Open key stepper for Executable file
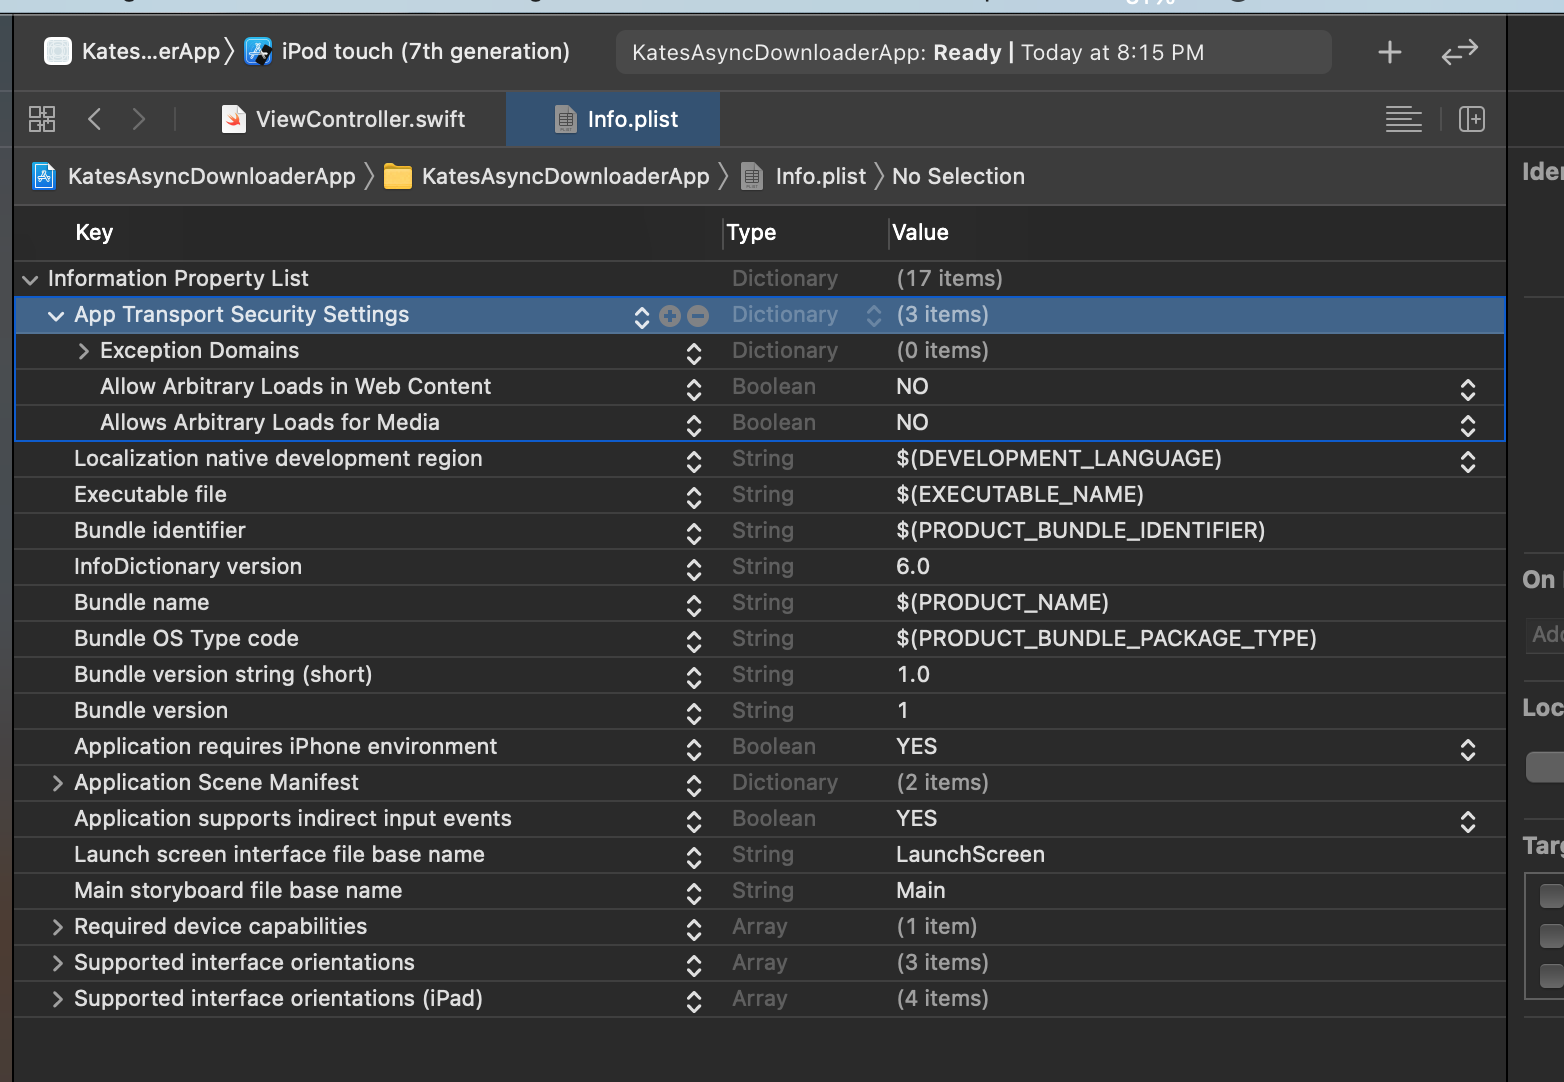Image resolution: width=1564 pixels, height=1082 pixels. click(x=694, y=497)
